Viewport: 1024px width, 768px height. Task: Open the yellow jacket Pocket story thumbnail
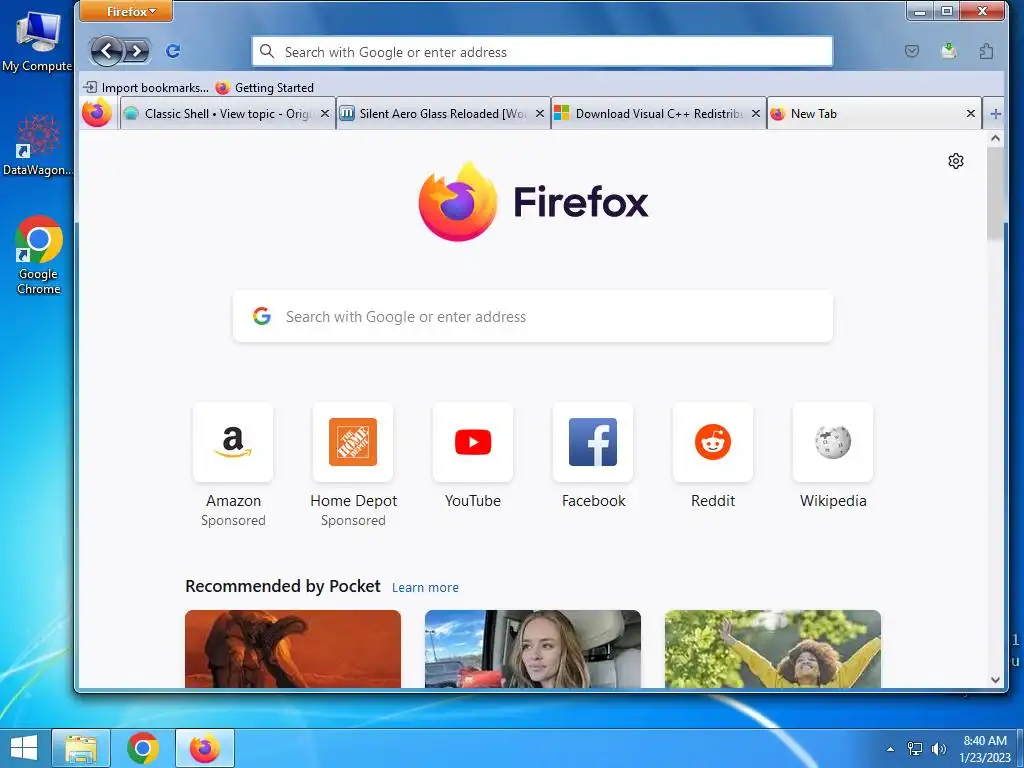[x=773, y=648]
